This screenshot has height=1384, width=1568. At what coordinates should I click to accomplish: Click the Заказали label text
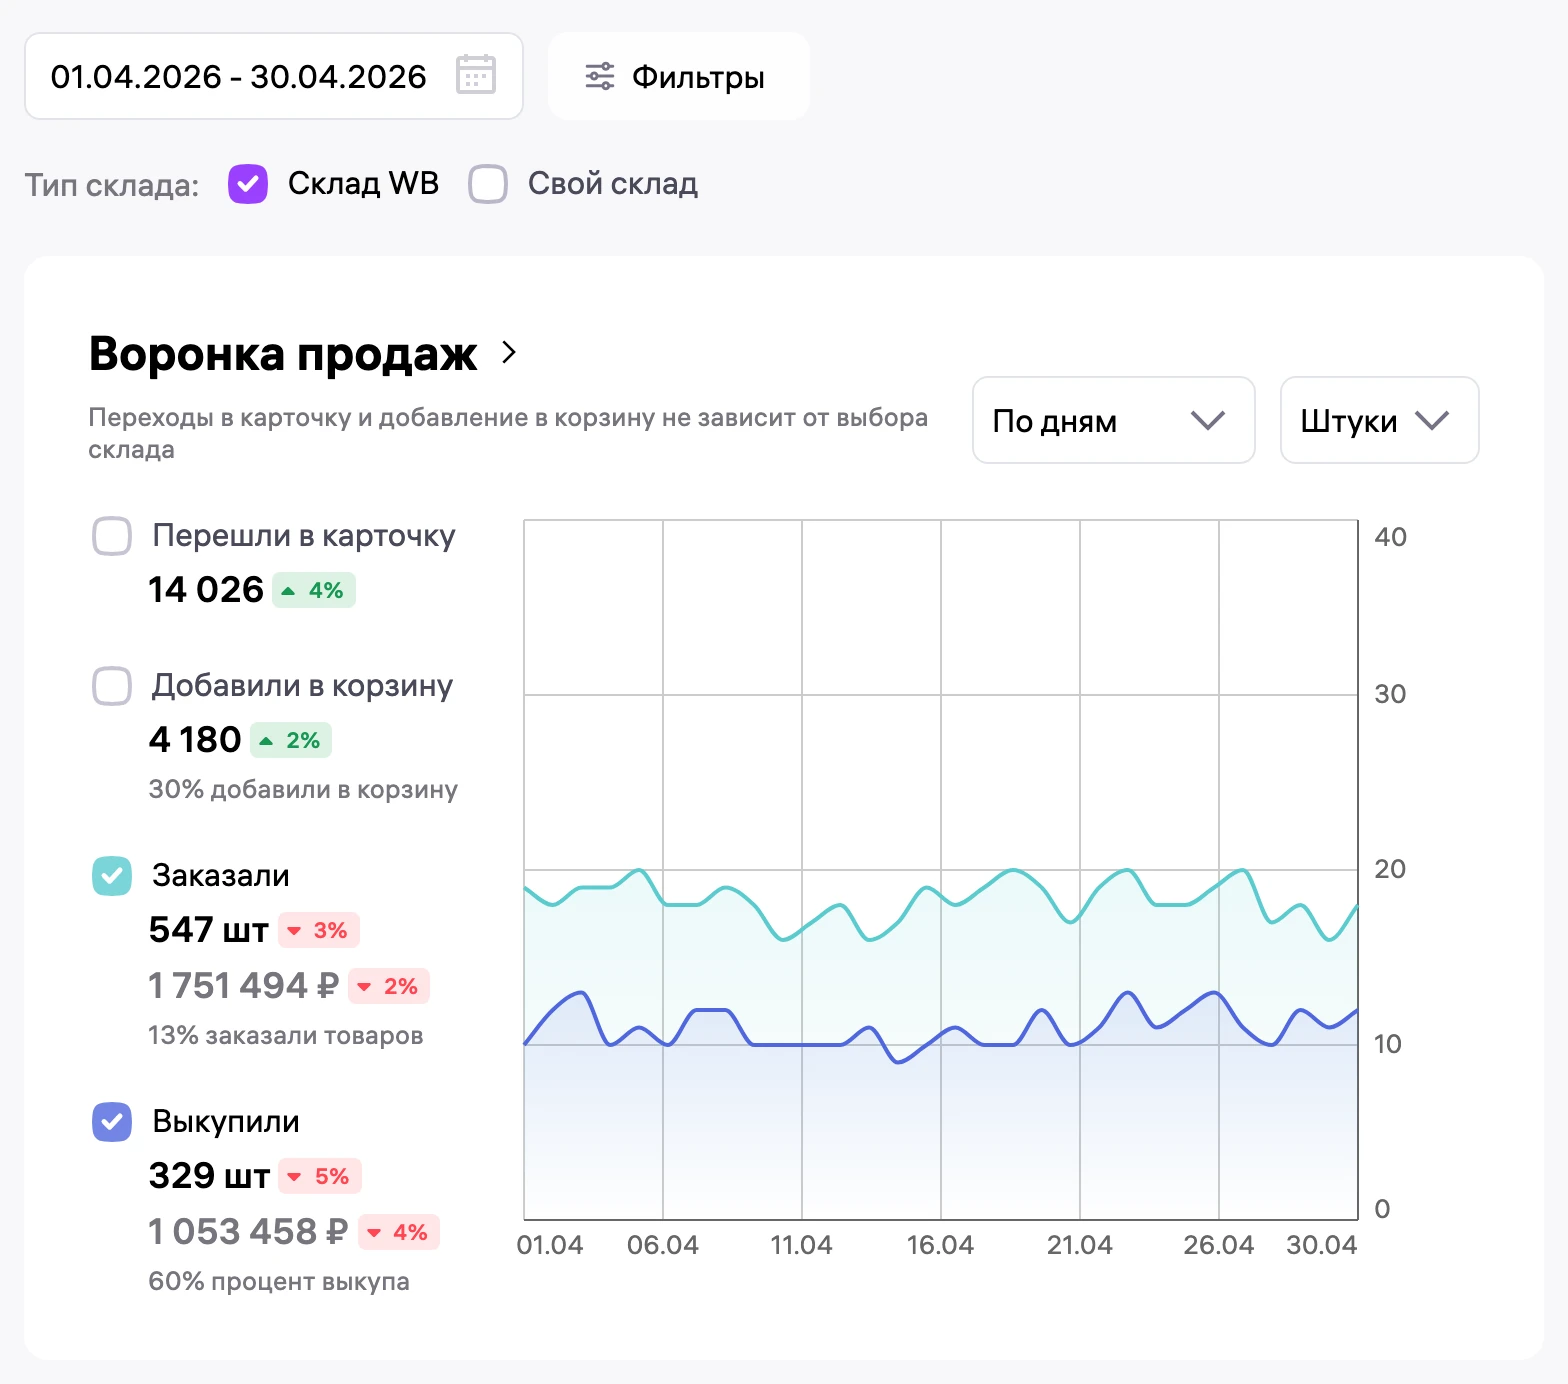[x=221, y=876]
